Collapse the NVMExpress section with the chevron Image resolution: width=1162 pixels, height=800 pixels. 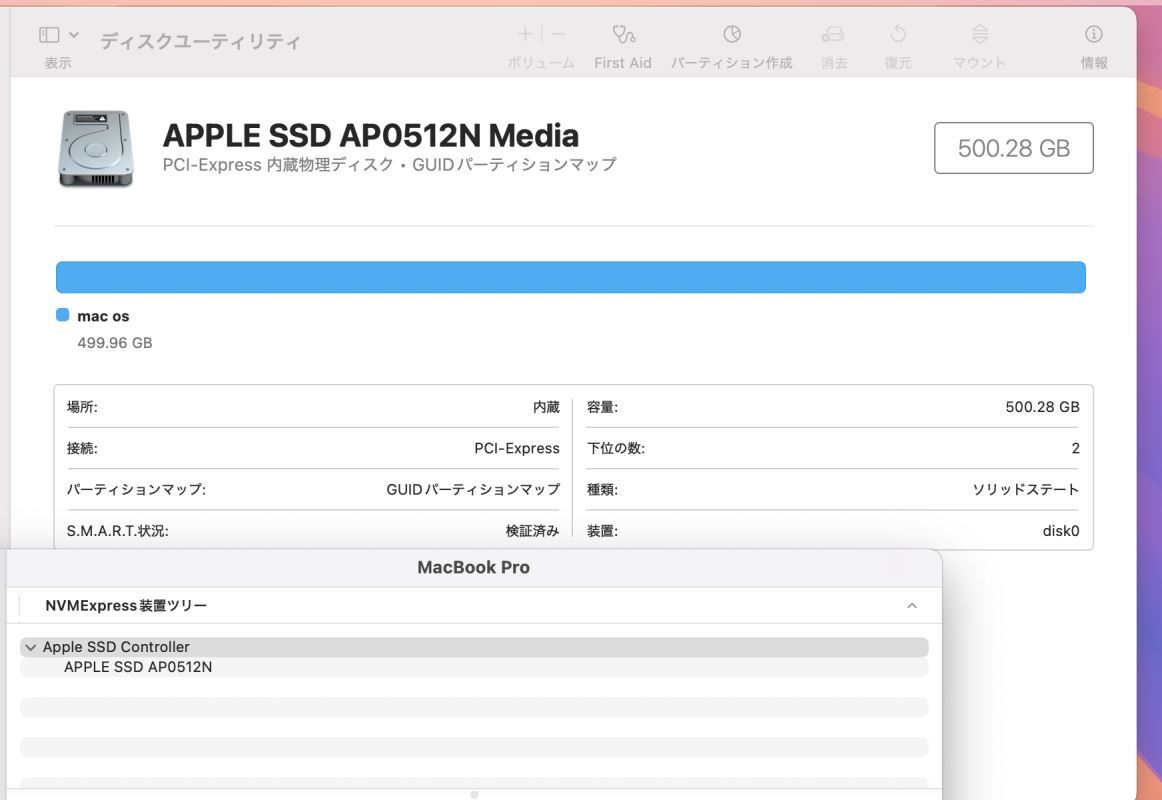pyautogui.click(x=912, y=606)
